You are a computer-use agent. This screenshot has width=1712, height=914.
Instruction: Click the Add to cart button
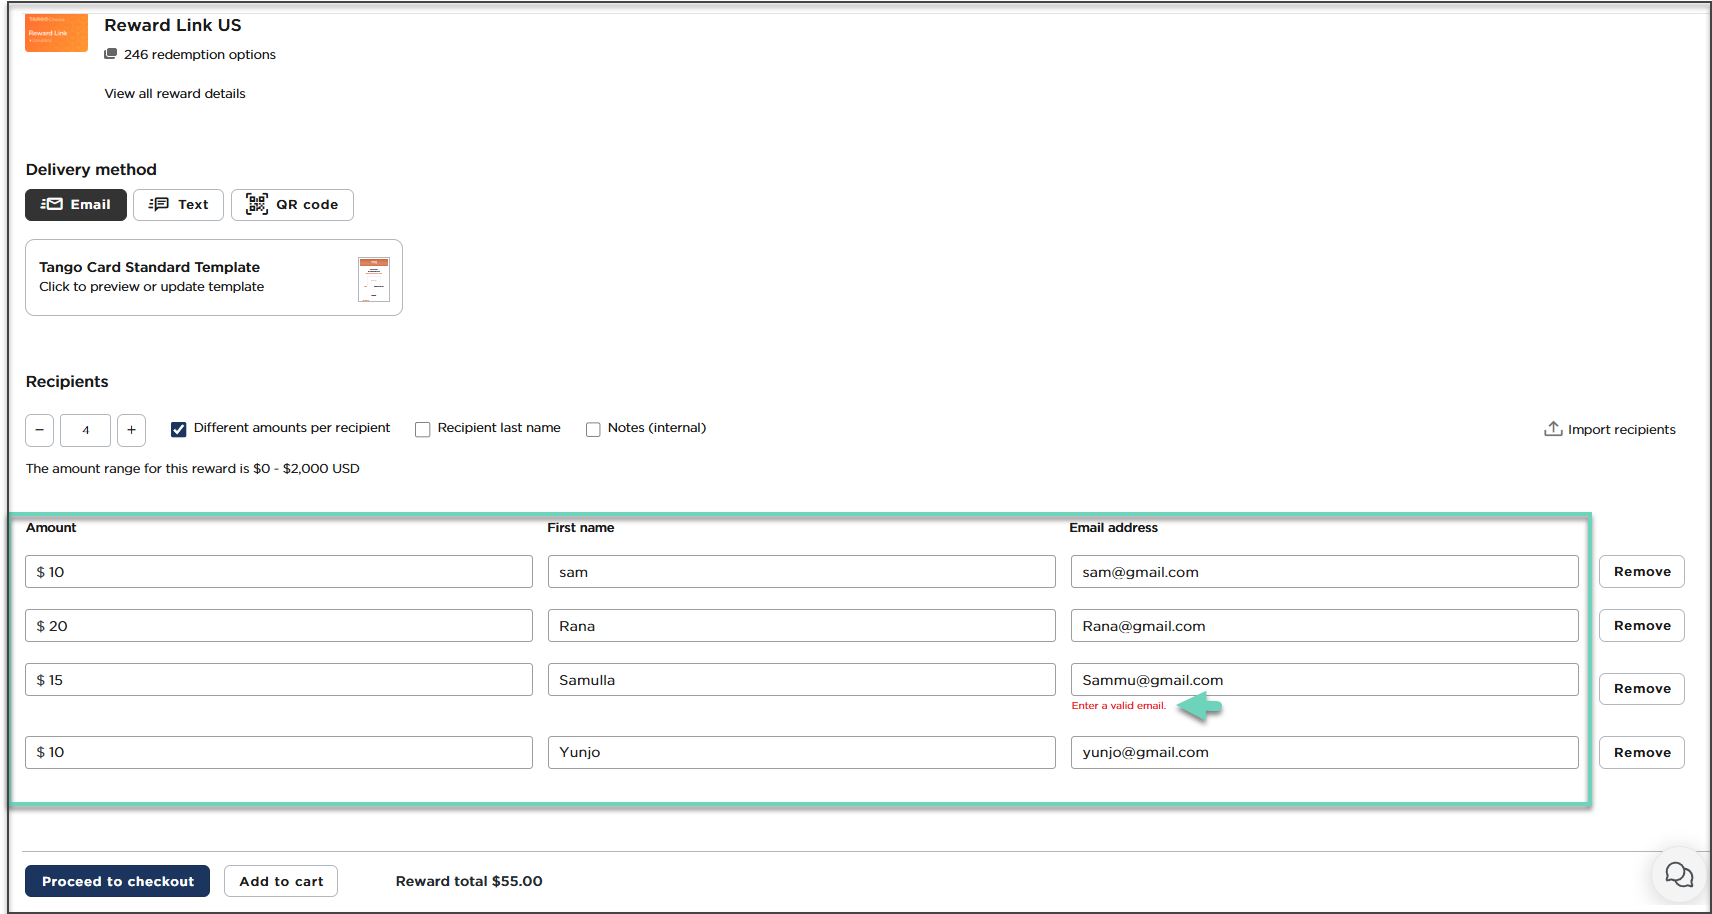tap(281, 881)
